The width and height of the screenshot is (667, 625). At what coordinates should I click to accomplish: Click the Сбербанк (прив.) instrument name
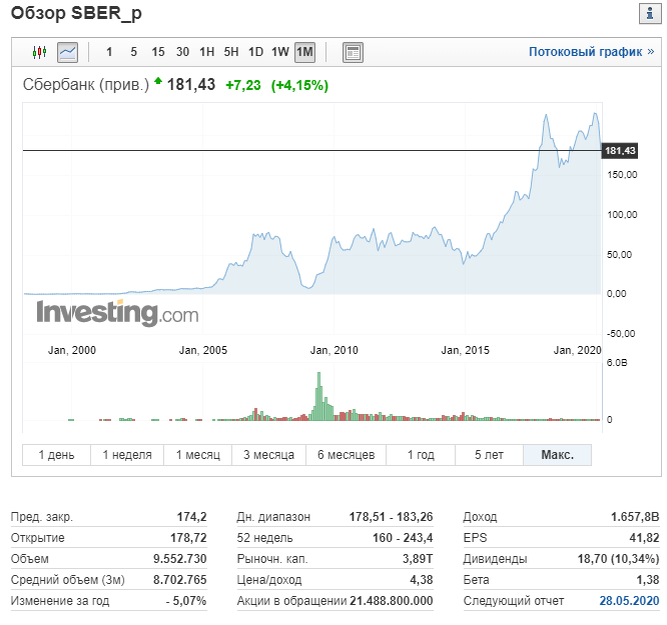tap(86, 85)
